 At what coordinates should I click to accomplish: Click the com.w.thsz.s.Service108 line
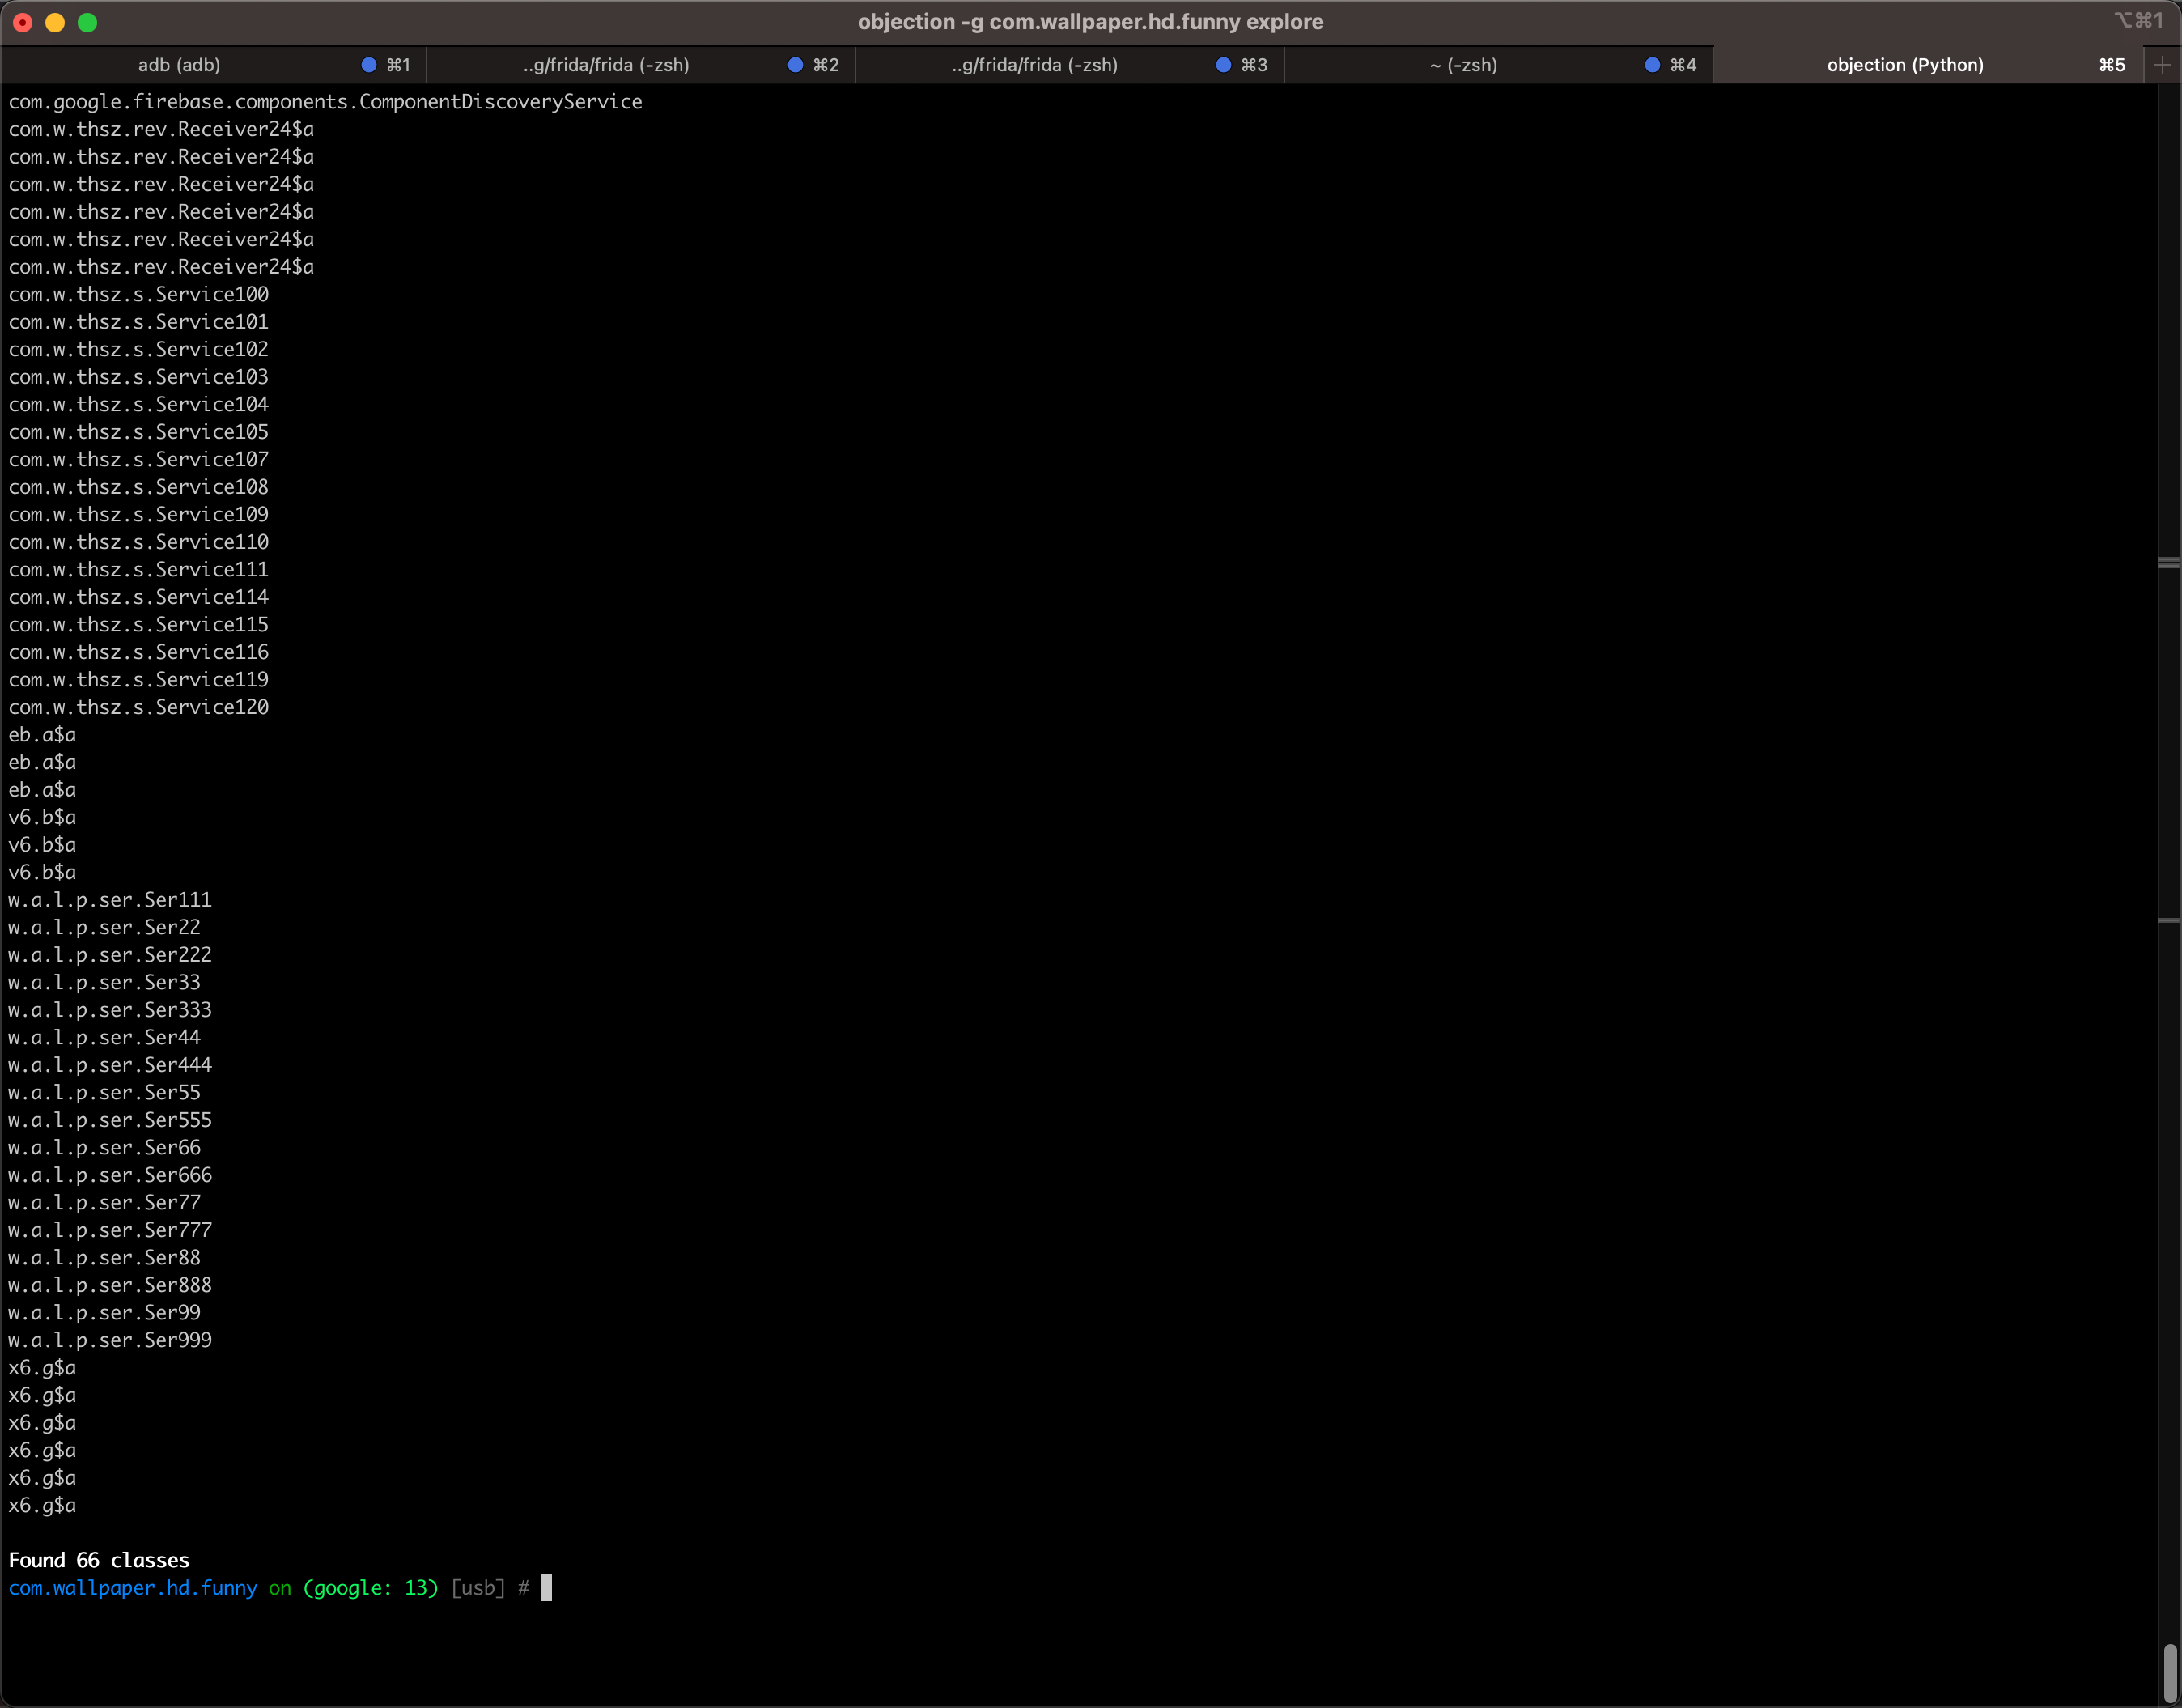pyautogui.click(x=139, y=487)
